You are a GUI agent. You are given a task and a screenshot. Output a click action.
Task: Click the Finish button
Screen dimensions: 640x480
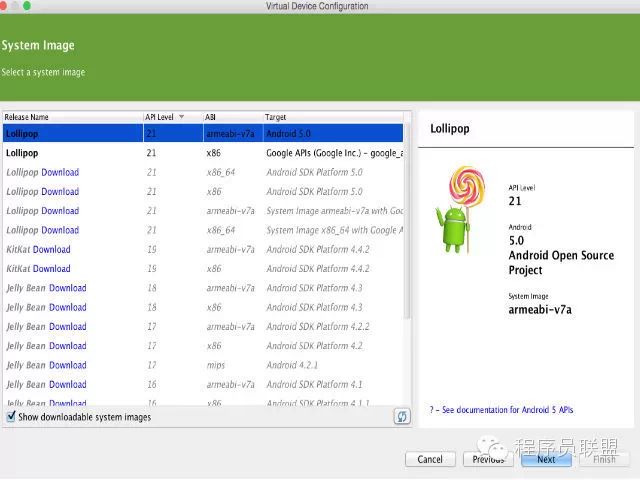pos(604,459)
